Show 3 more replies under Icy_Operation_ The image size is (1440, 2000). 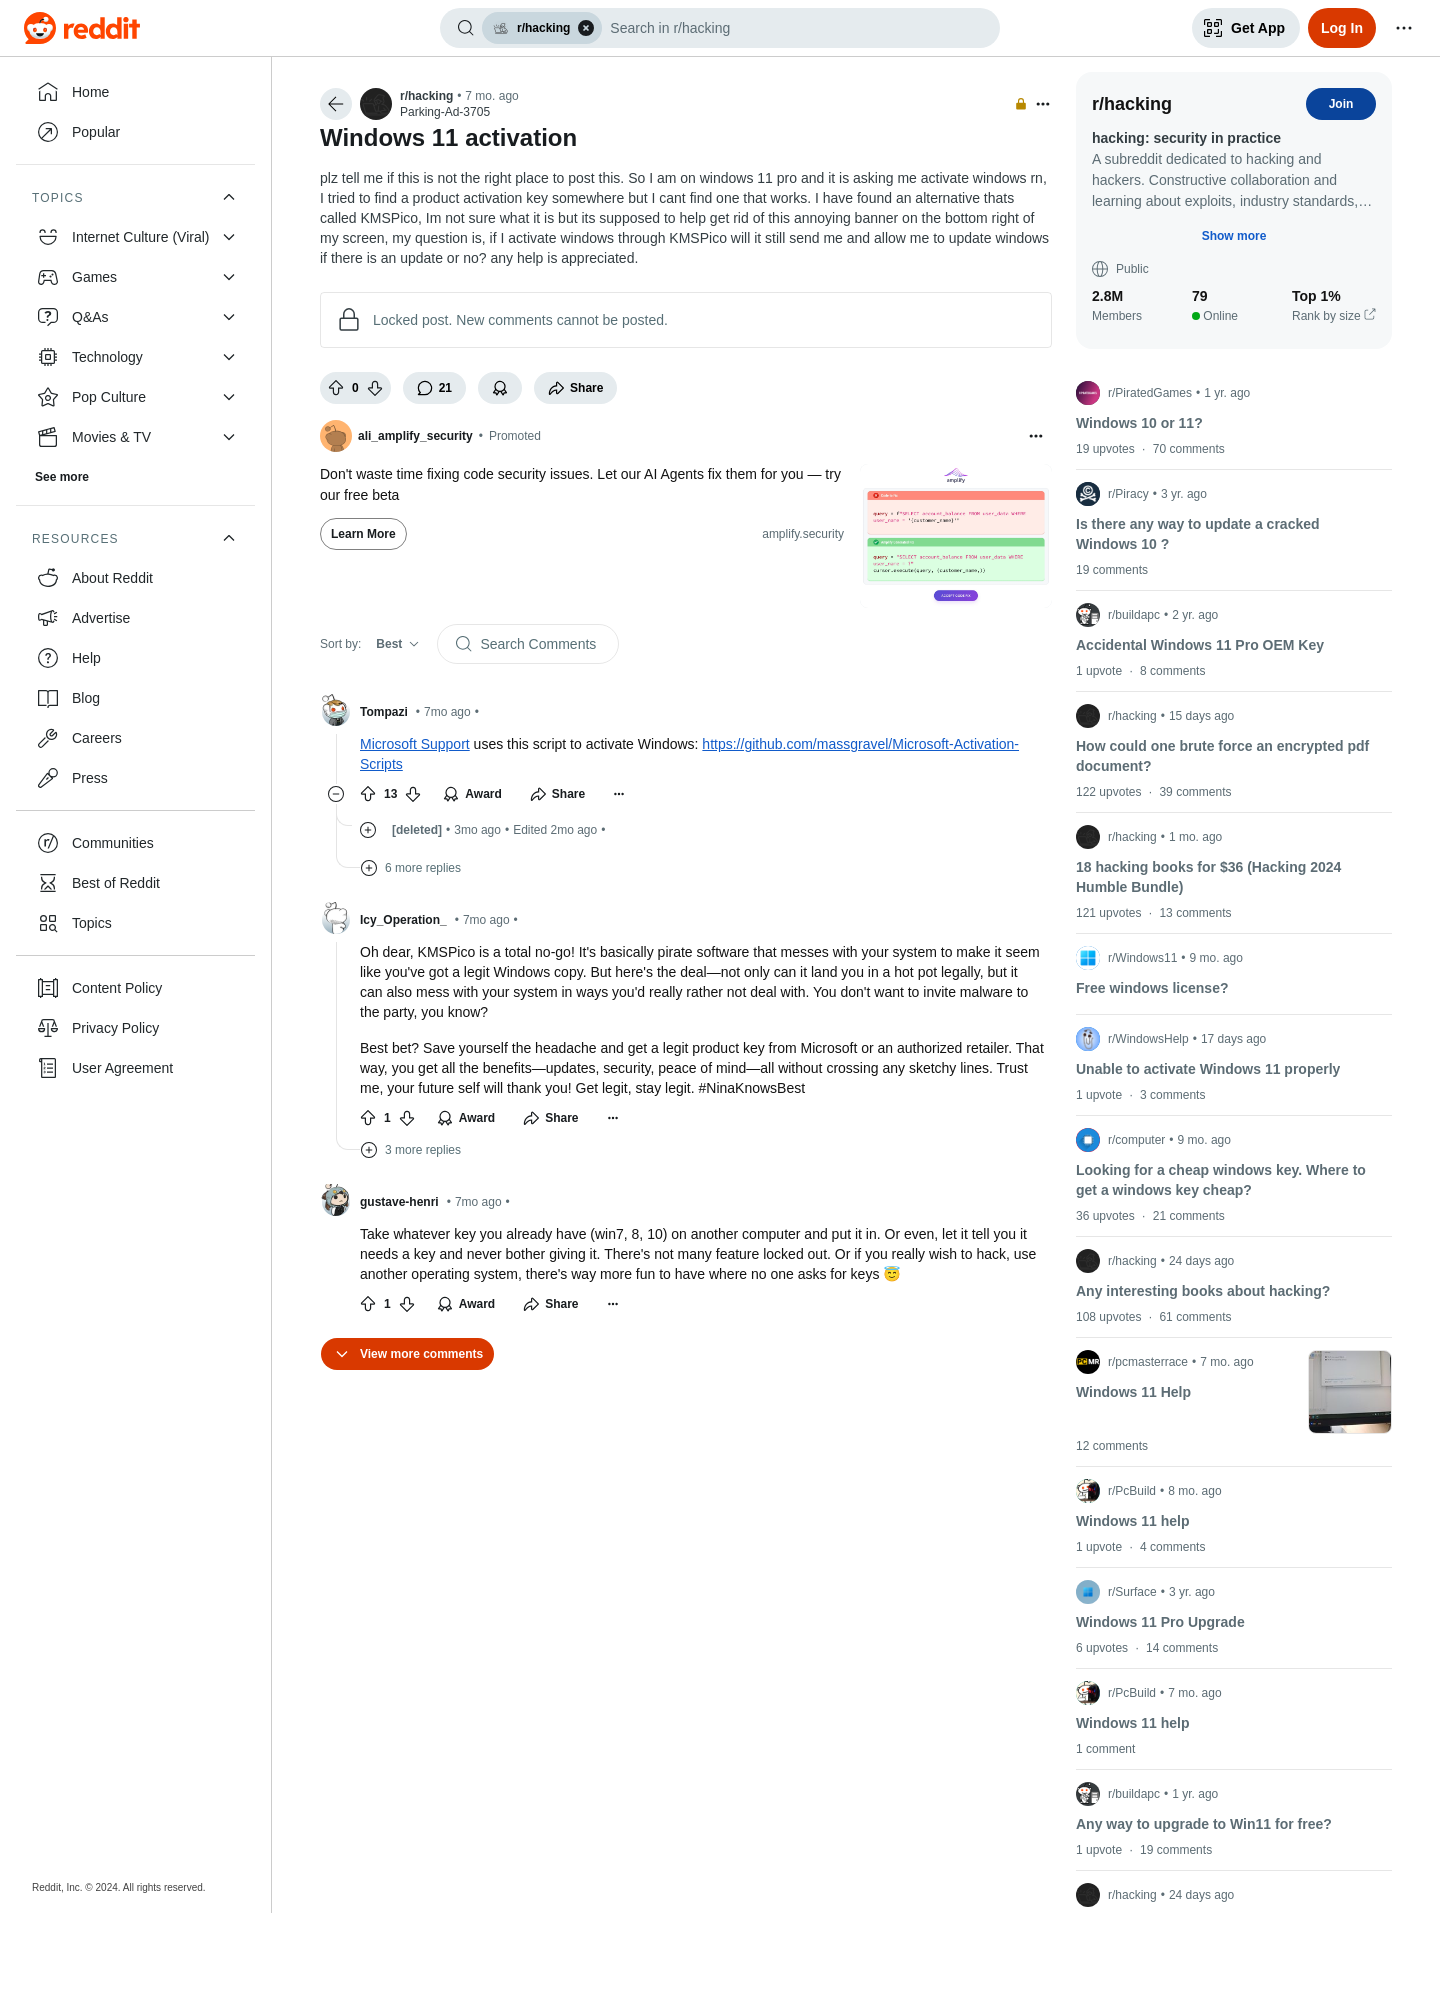click(x=411, y=1150)
